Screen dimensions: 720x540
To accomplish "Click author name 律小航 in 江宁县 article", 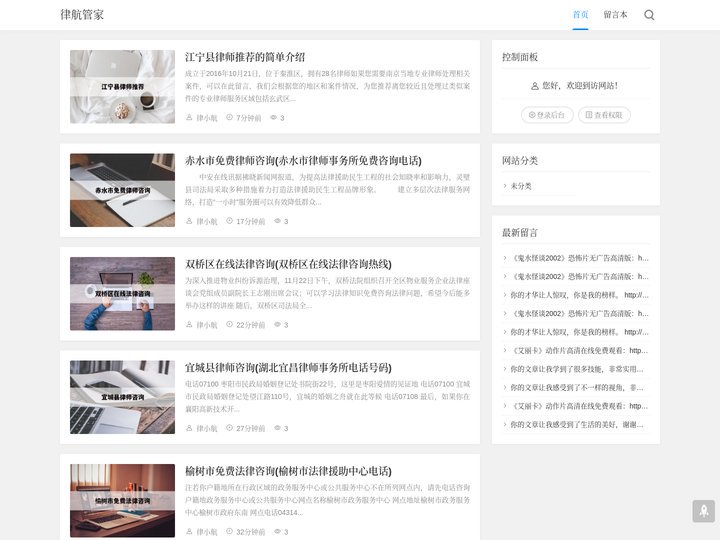I will 207,118.
